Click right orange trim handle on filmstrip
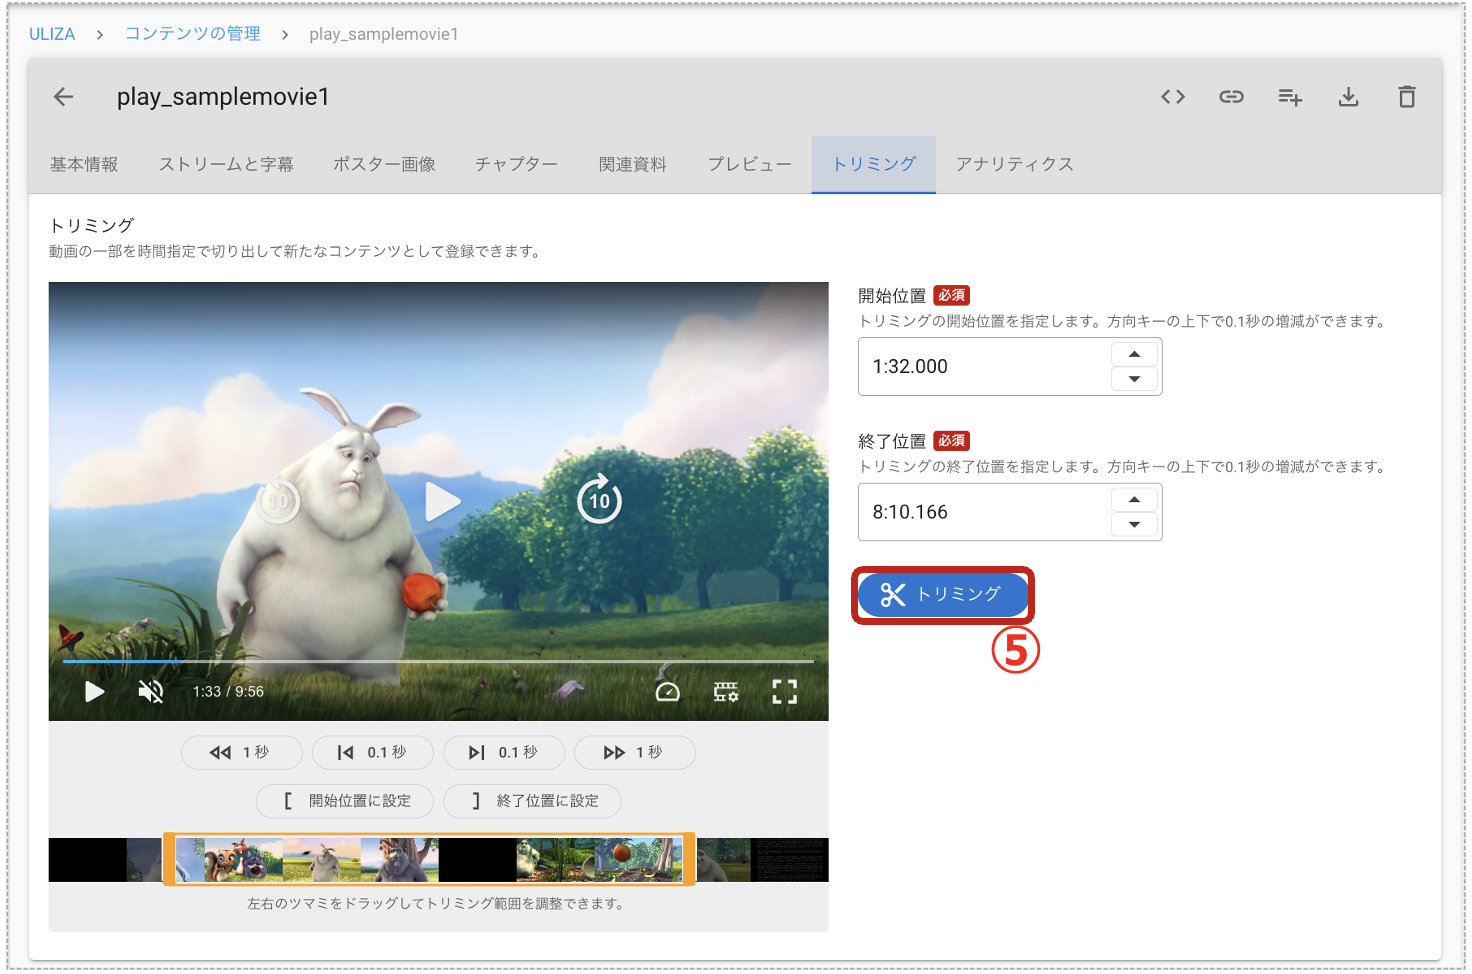 click(x=689, y=859)
